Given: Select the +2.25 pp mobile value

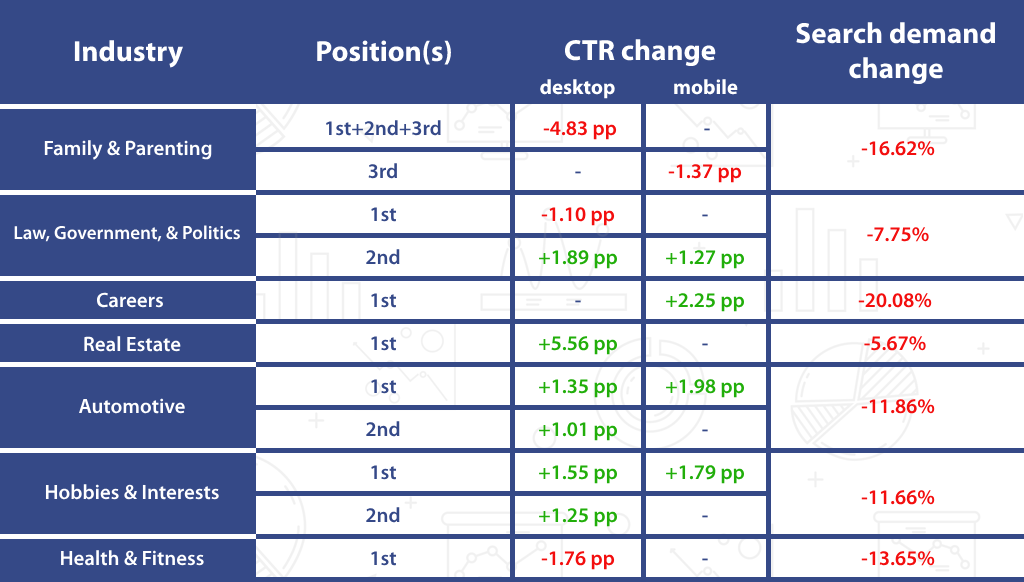Looking at the screenshot, I should tap(705, 301).
